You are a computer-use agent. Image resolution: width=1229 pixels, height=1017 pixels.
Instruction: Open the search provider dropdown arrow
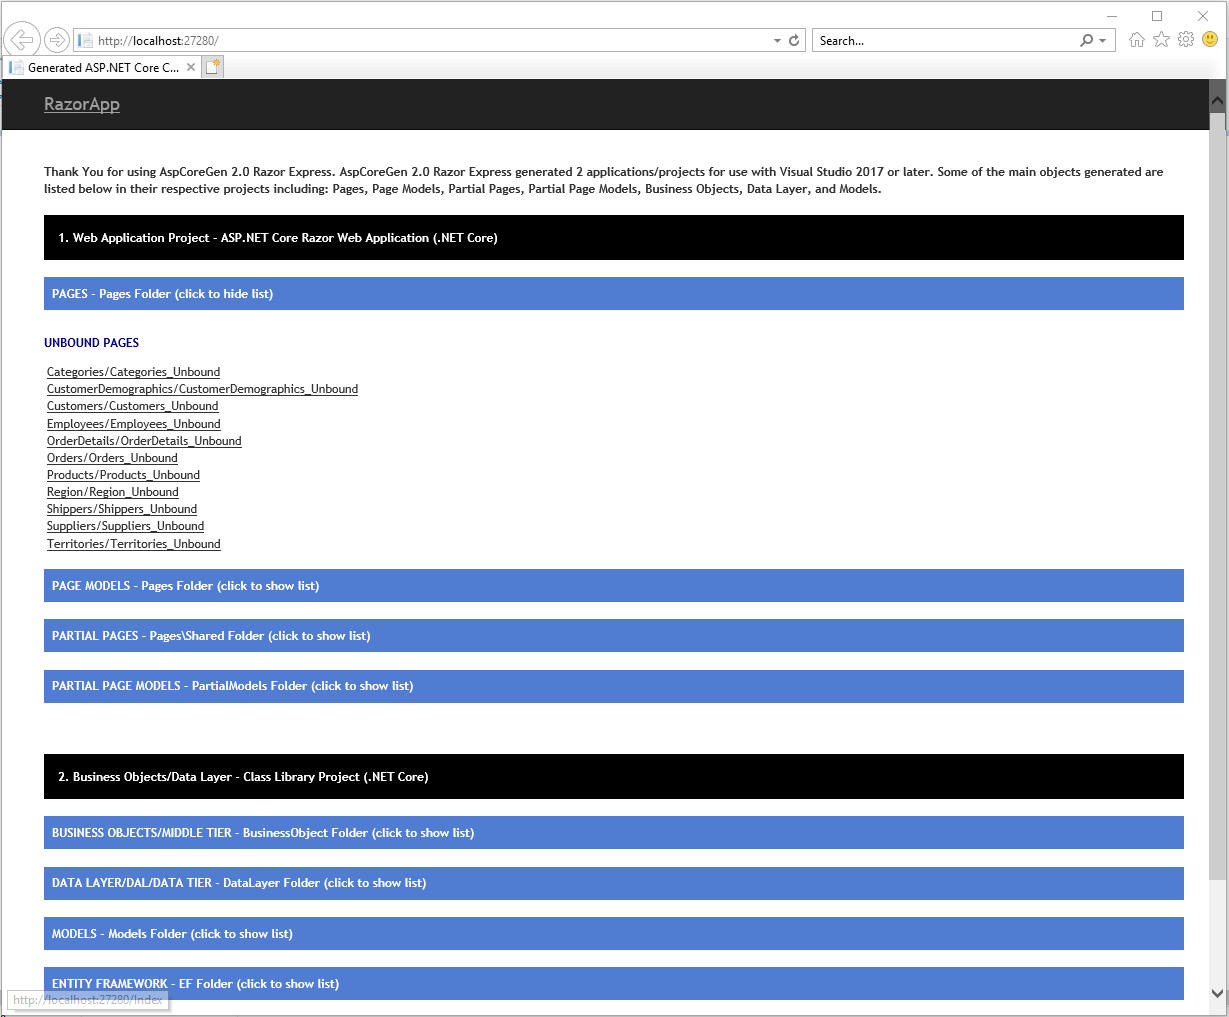pos(1103,41)
